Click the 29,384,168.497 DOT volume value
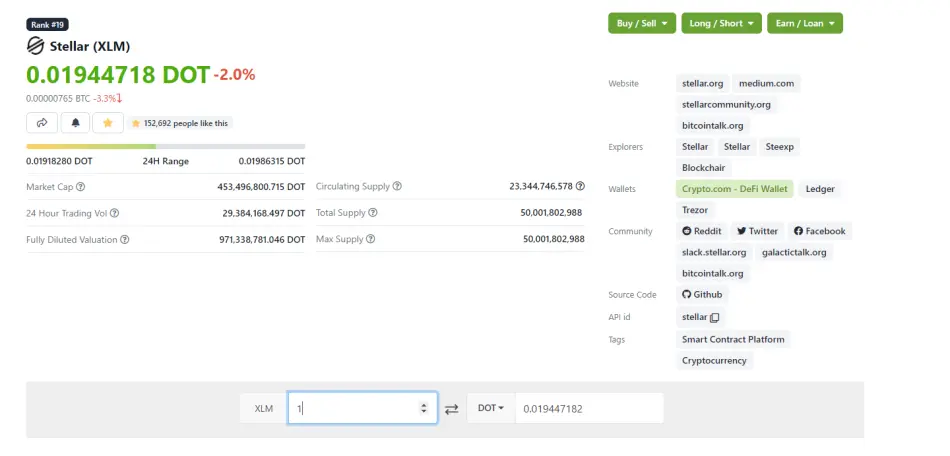 click(x=264, y=213)
